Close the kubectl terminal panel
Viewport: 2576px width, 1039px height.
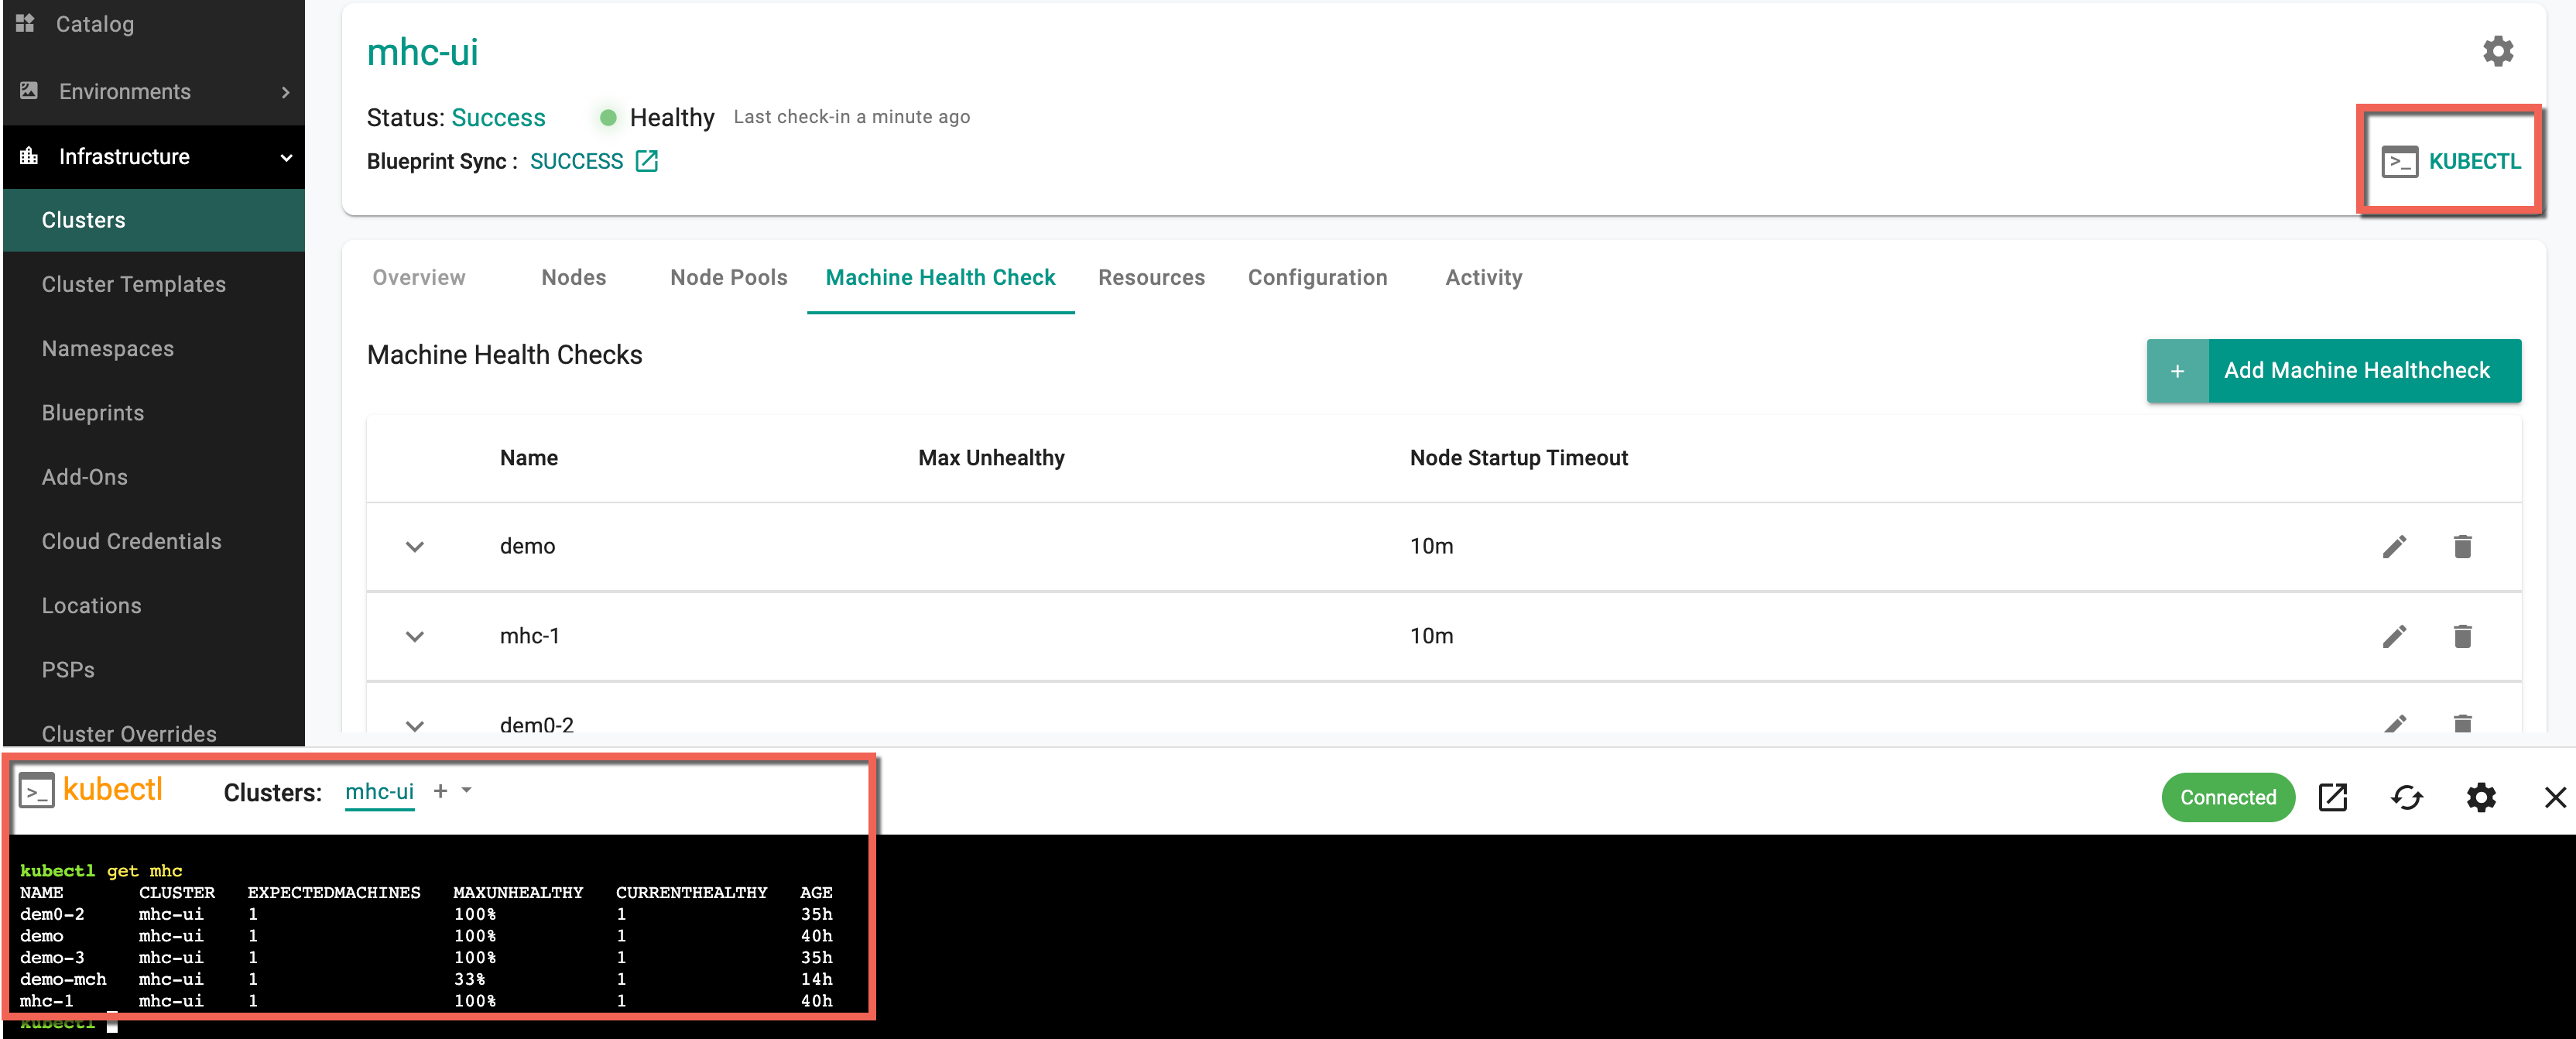(2555, 798)
